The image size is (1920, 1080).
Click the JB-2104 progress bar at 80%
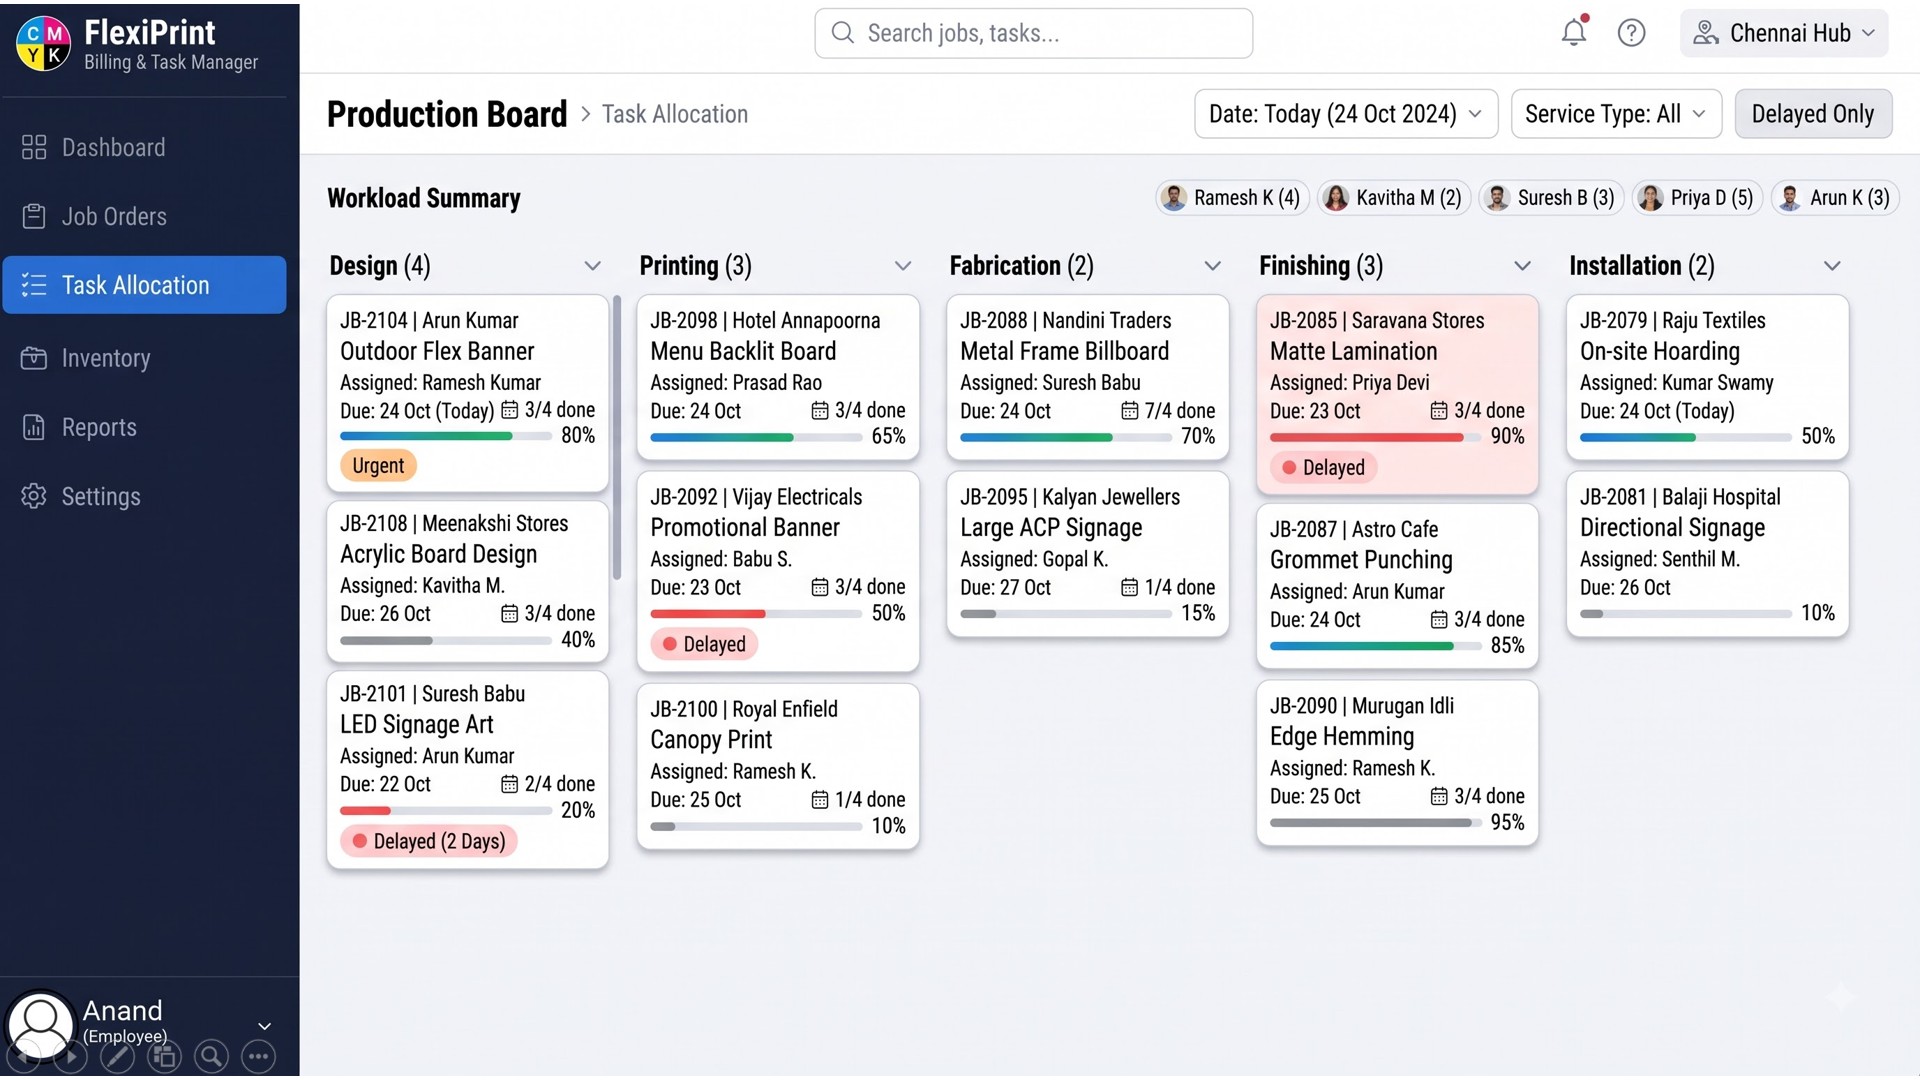446,436
